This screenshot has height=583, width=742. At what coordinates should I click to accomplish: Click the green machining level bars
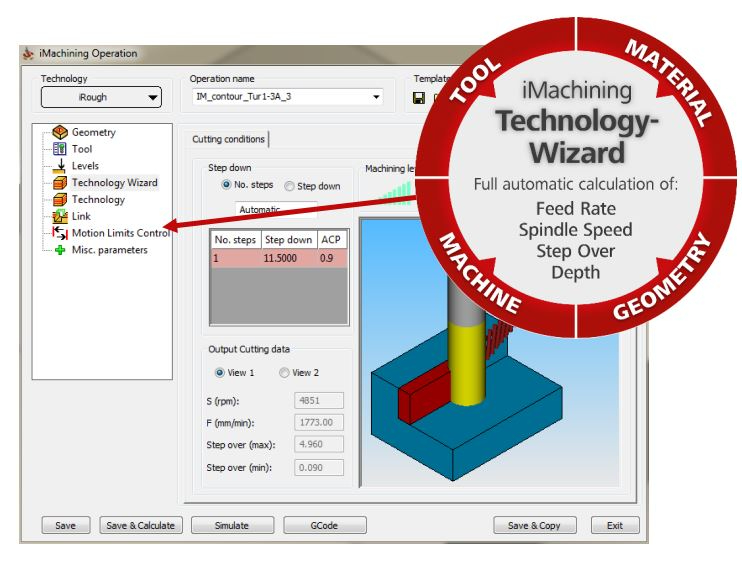397,193
